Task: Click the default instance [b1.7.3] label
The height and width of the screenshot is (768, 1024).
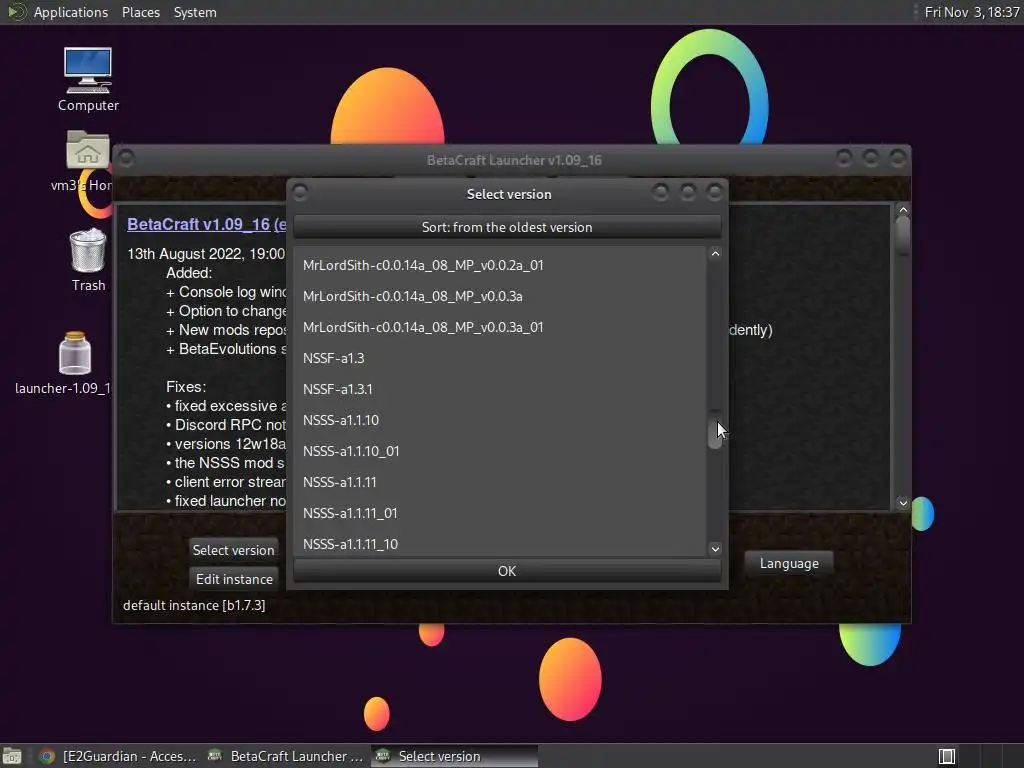Action: pos(194,605)
